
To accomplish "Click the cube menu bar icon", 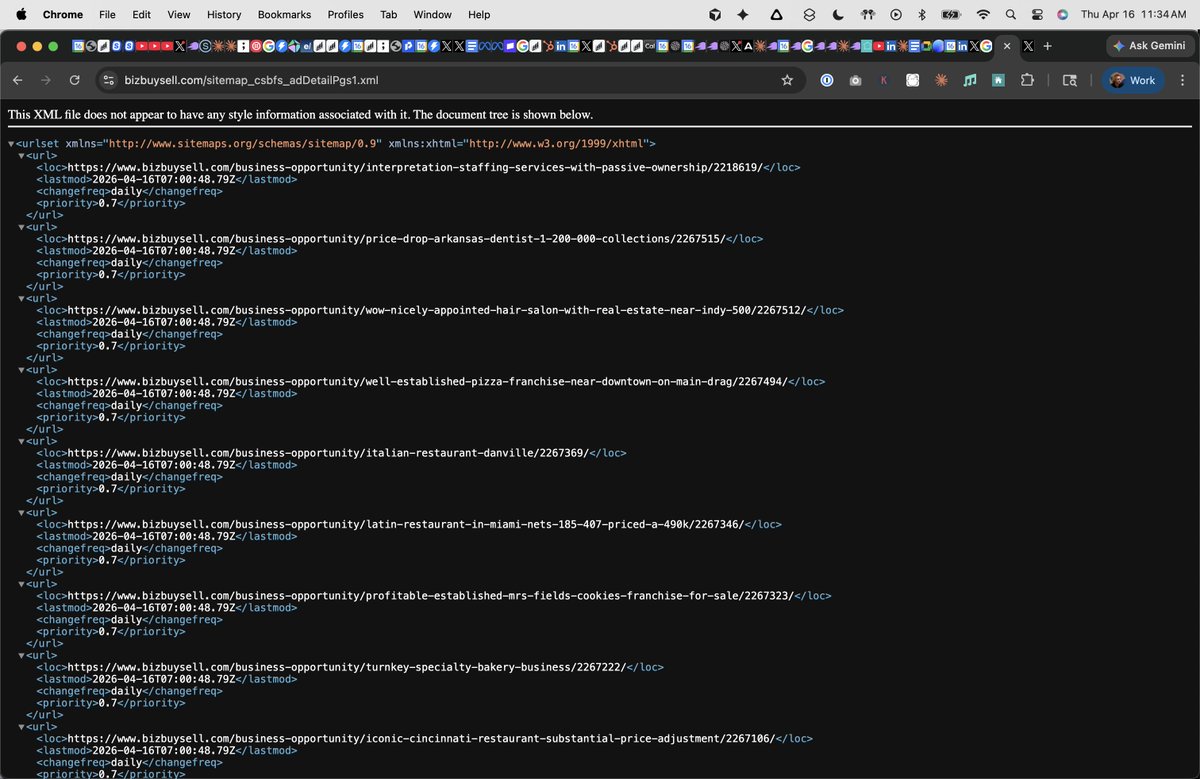I will pos(715,14).
